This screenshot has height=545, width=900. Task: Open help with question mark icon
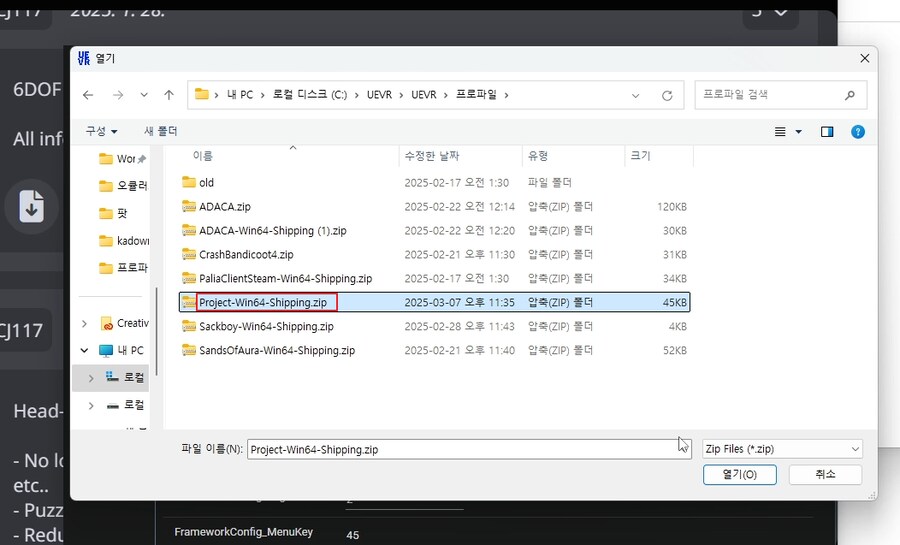(858, 132)
